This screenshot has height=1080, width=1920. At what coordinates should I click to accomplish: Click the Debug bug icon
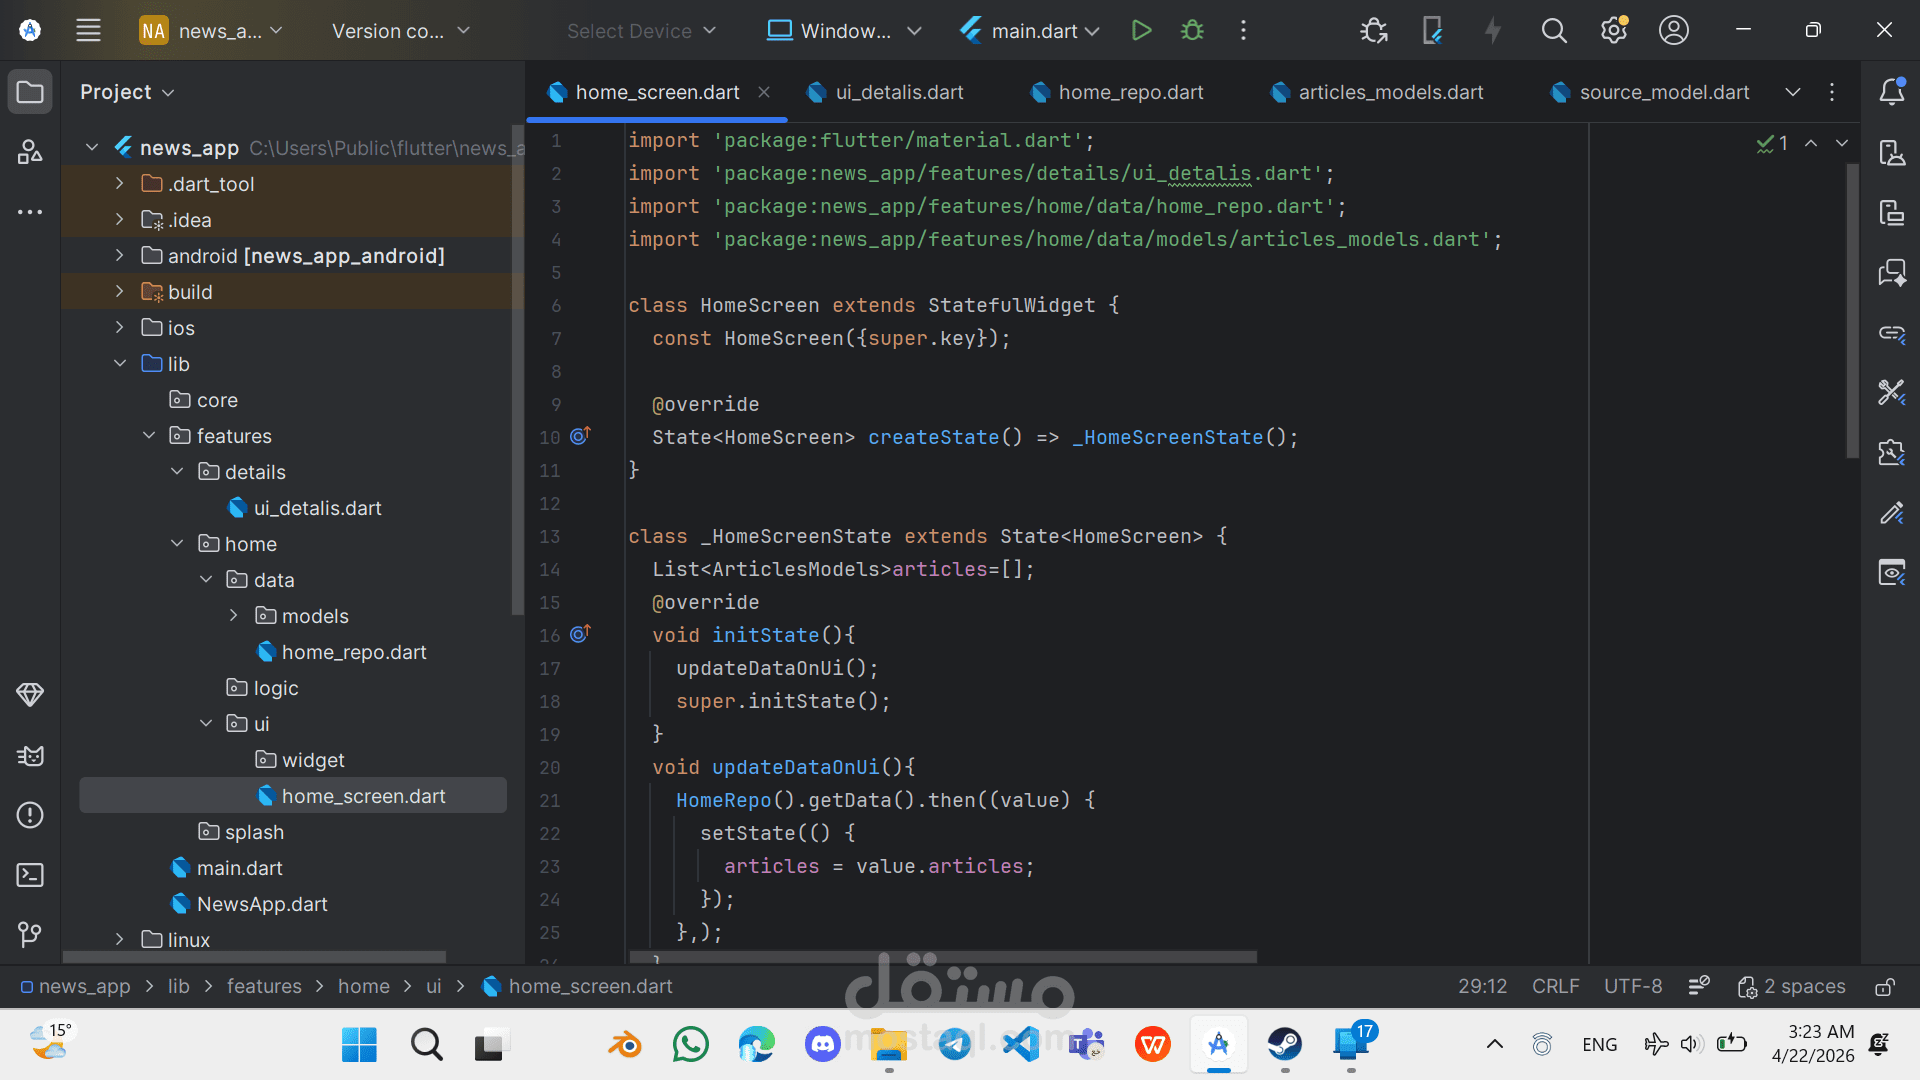(1192, 30)
